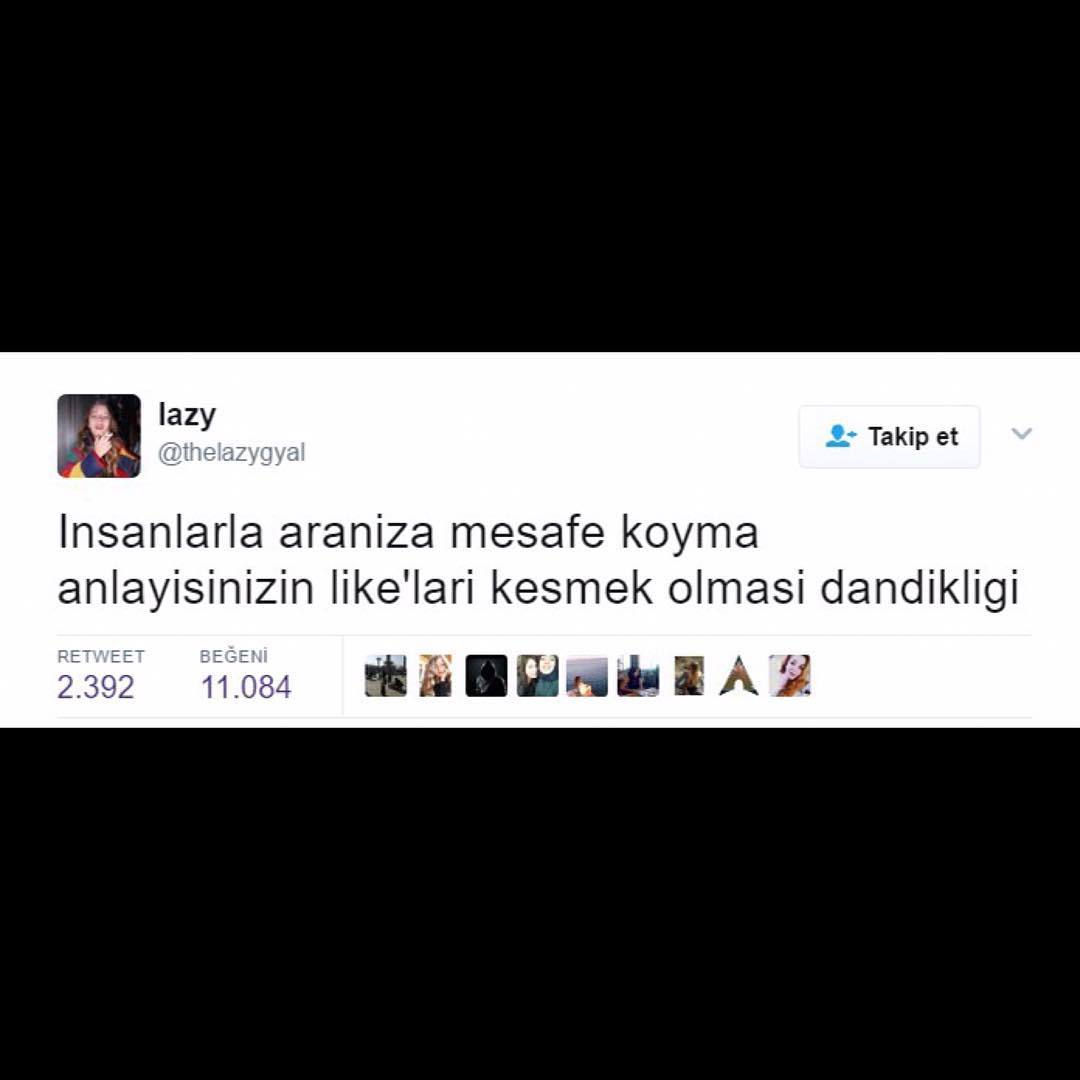This screenshot has height=1080, width=1080.
Task: Expand the tweet options chevron
Action: pyautogui.click(x=1021, y=433)
